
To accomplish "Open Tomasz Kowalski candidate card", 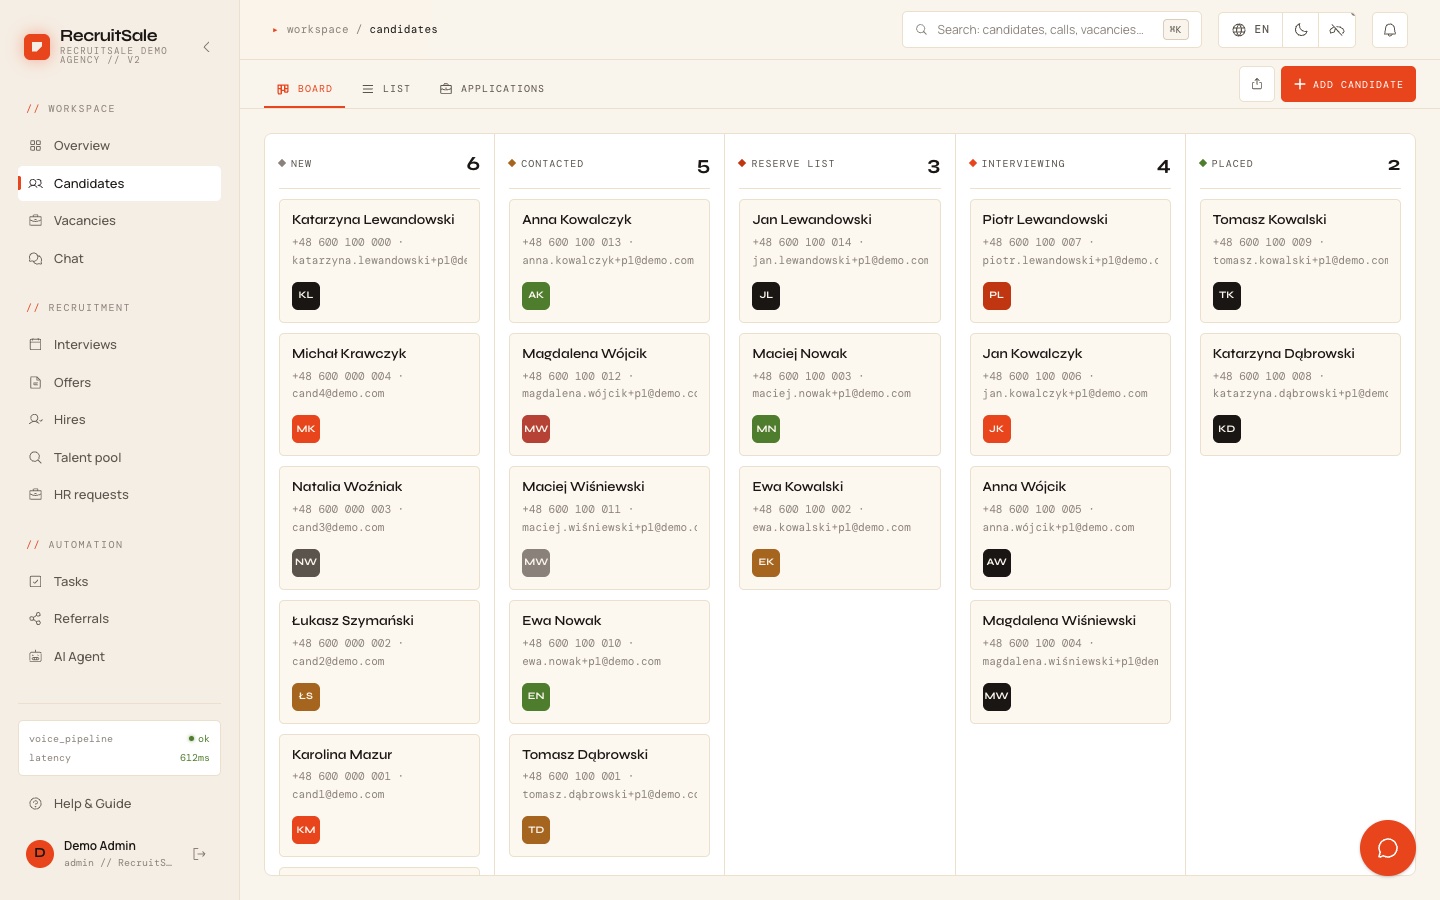I will tap(1300, 261).
